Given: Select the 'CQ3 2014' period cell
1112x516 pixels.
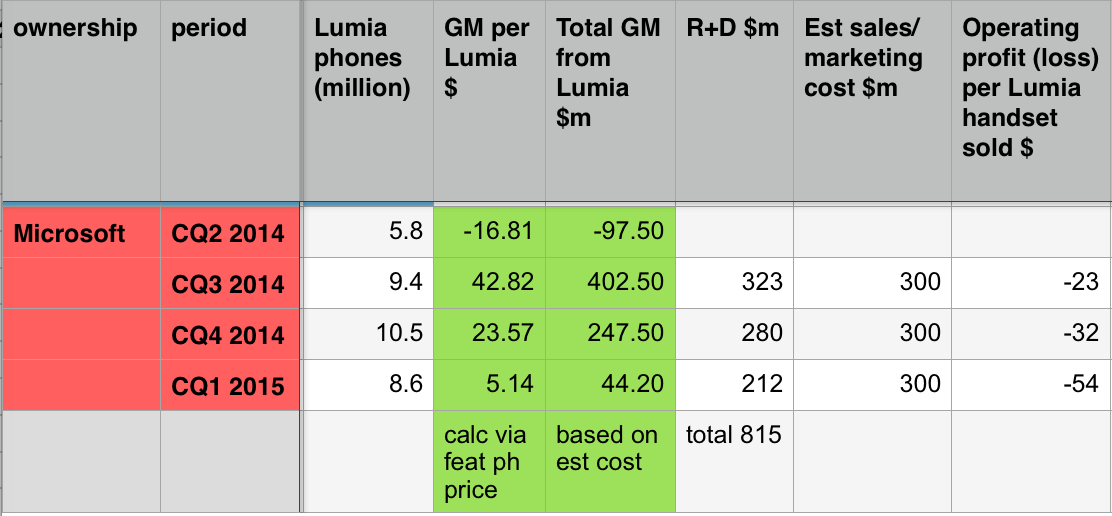Looking at the screenshot, I should (228, 283).
